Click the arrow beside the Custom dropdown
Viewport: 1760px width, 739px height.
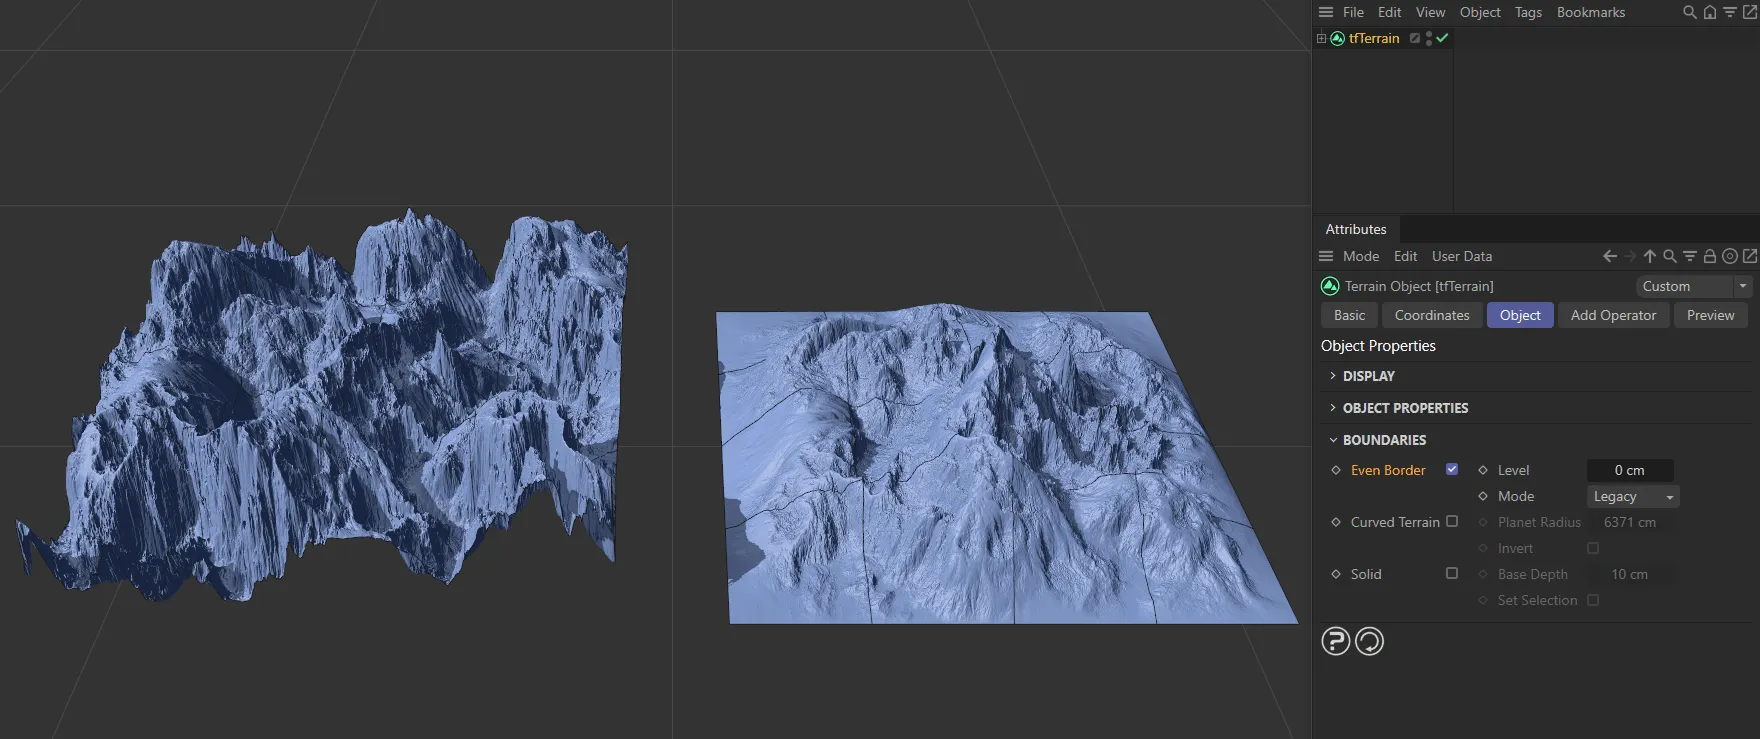point(1743,286)
